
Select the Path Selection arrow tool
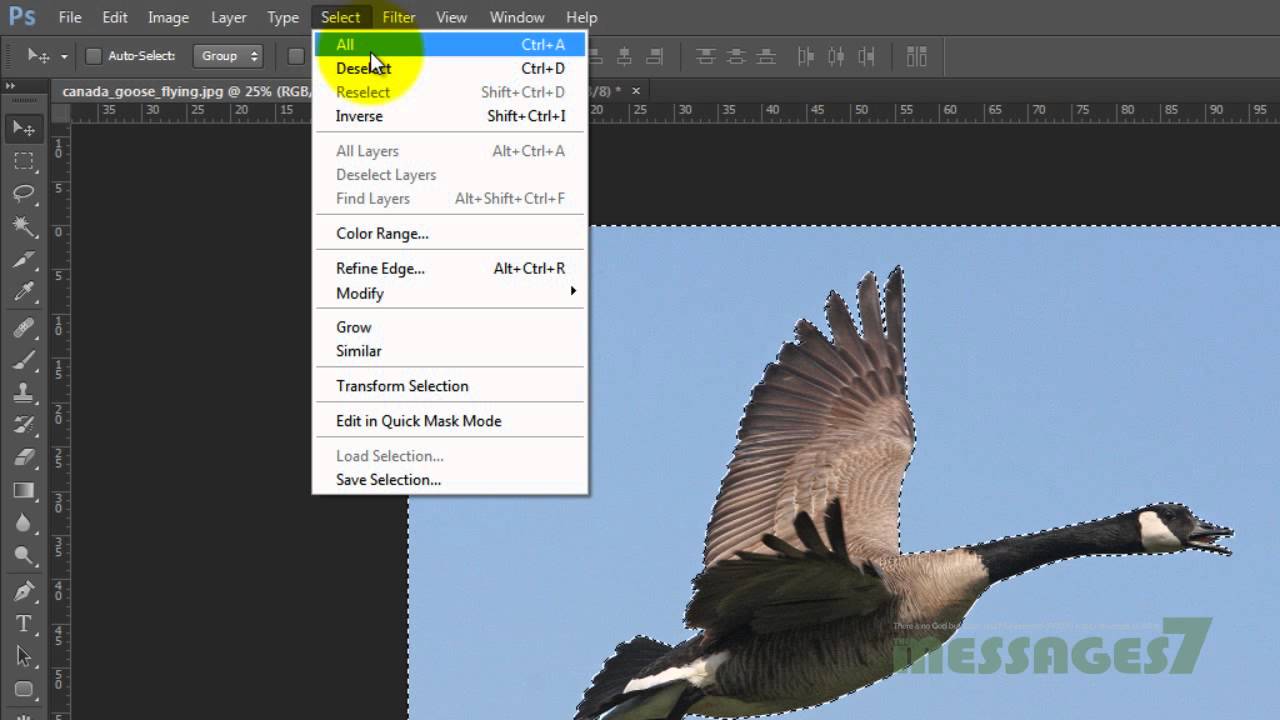pos(23,657)
